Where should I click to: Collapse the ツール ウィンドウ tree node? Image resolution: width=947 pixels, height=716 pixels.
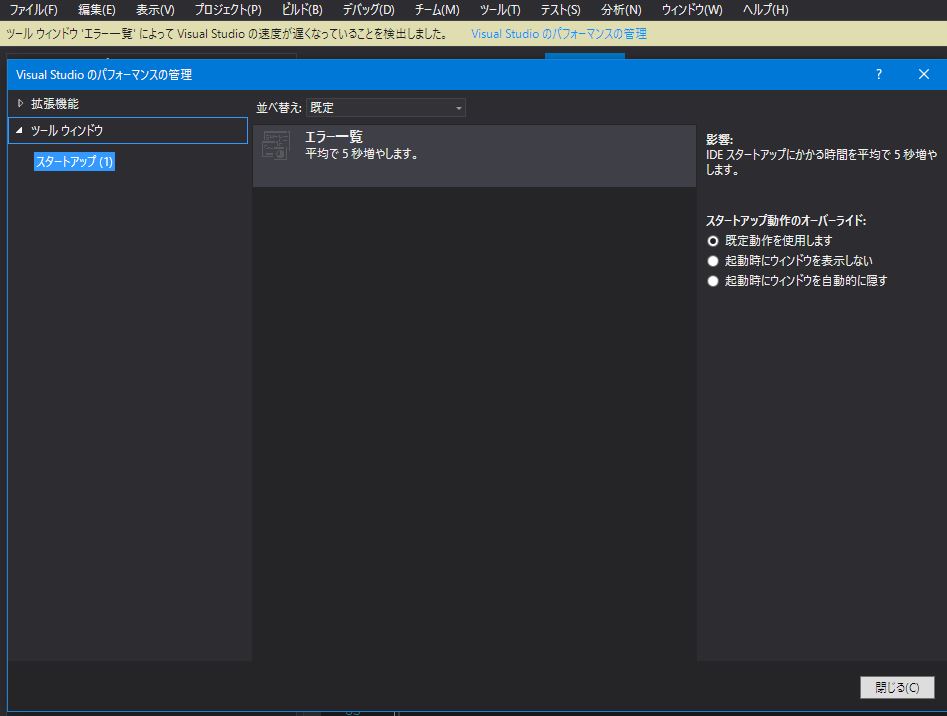[x=19, y=130]
